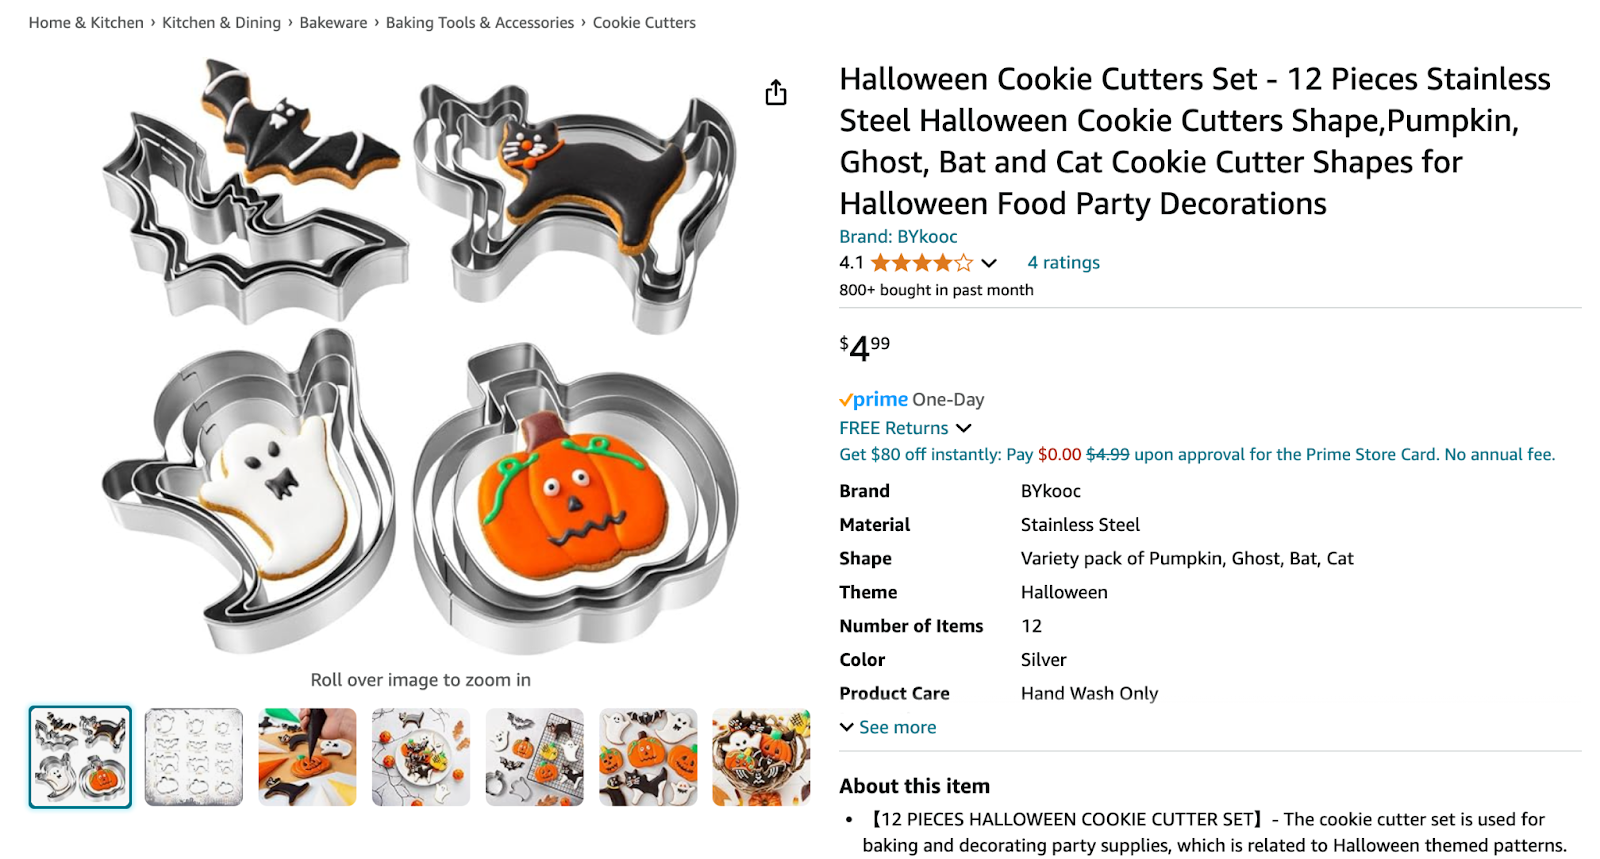Open the Cookie Cutters breadcrumb category
Image resolution: width=1600 pixels, height=859 pixels.
tap(644, 22)
